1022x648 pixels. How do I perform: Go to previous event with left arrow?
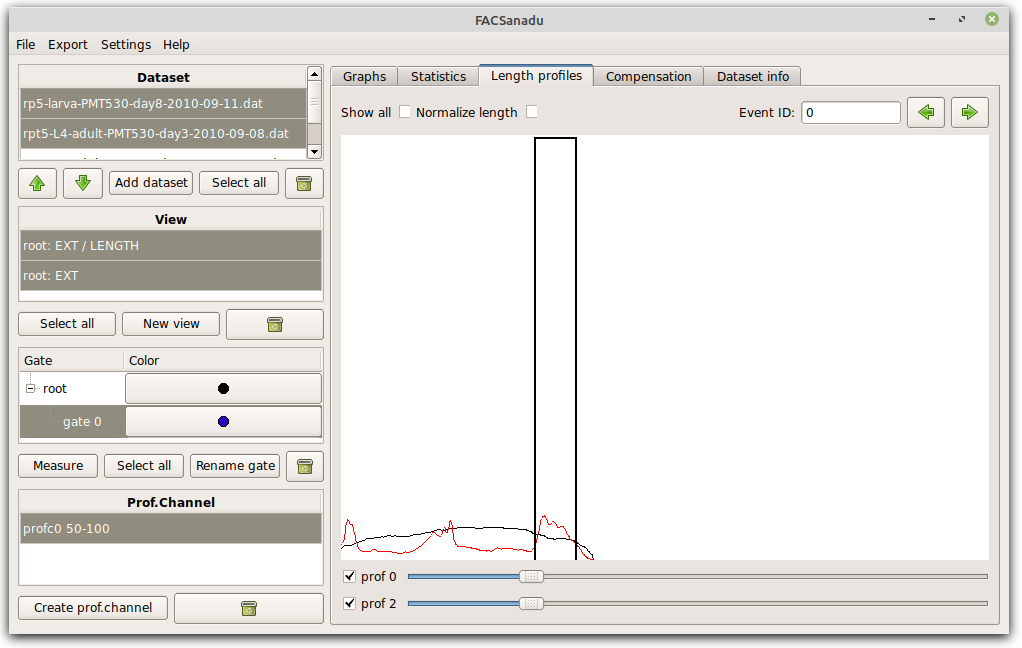(x=926, y=112)
